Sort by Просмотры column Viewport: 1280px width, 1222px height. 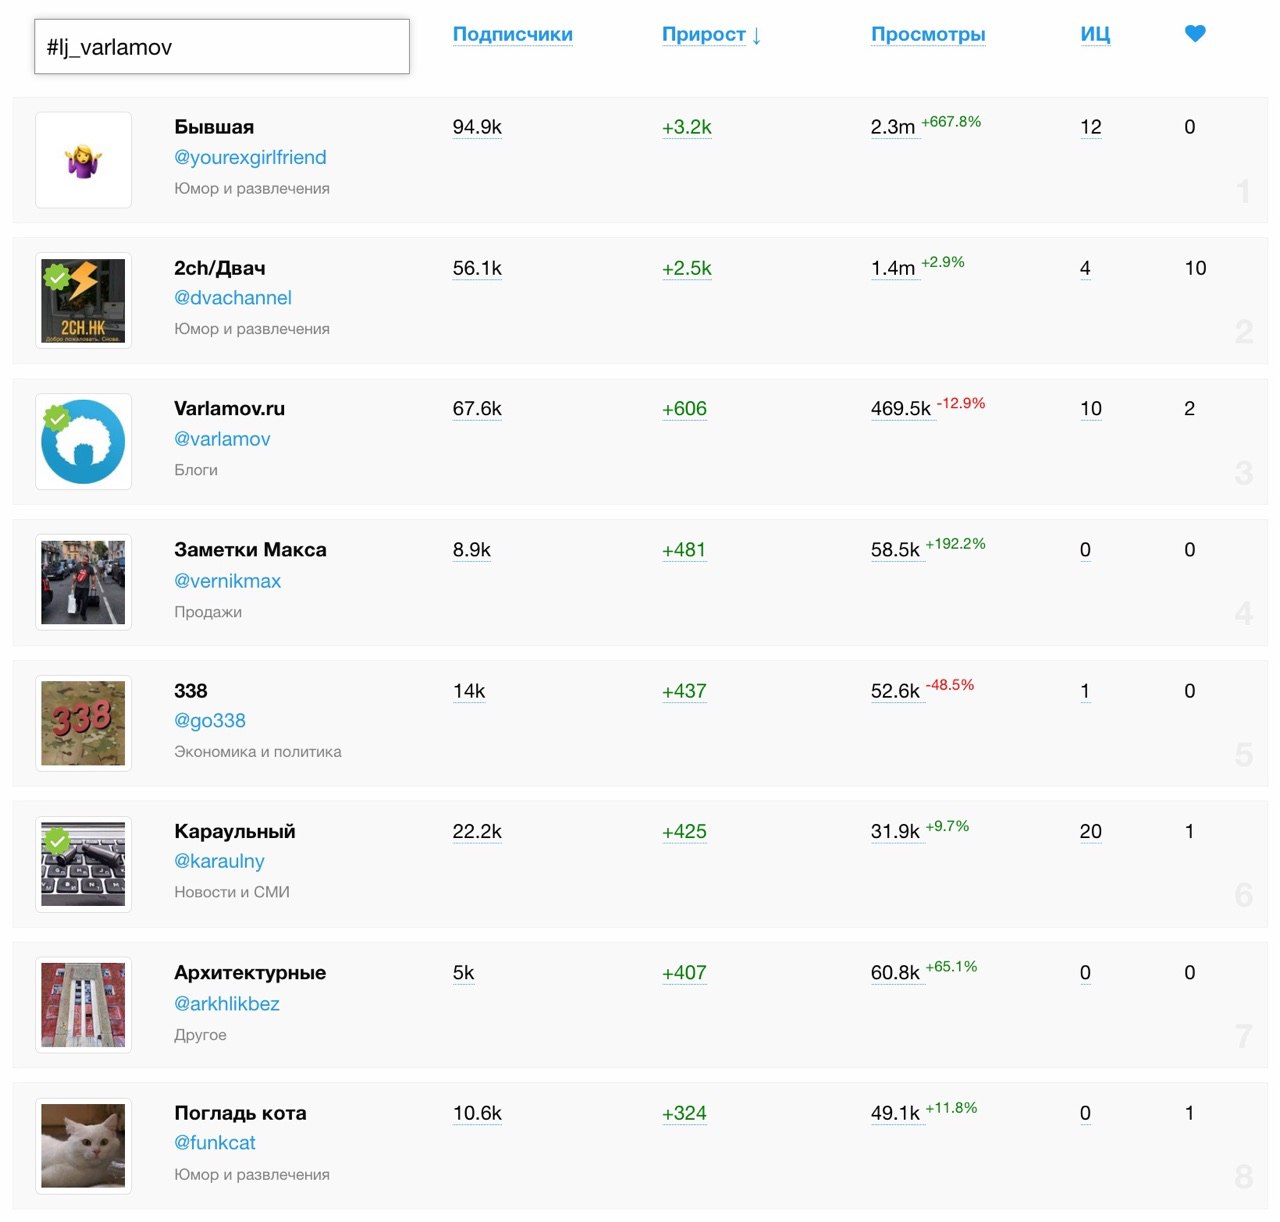point(928,34)
